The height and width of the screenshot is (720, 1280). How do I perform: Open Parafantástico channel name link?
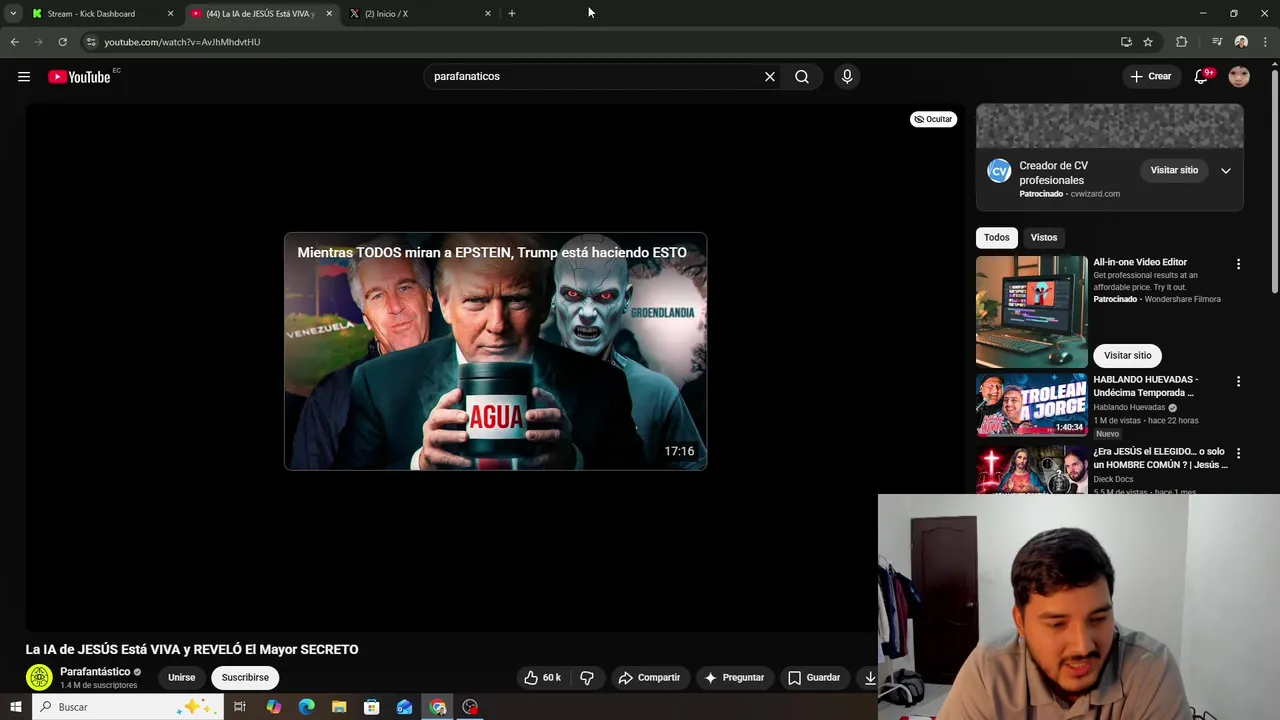95,672
